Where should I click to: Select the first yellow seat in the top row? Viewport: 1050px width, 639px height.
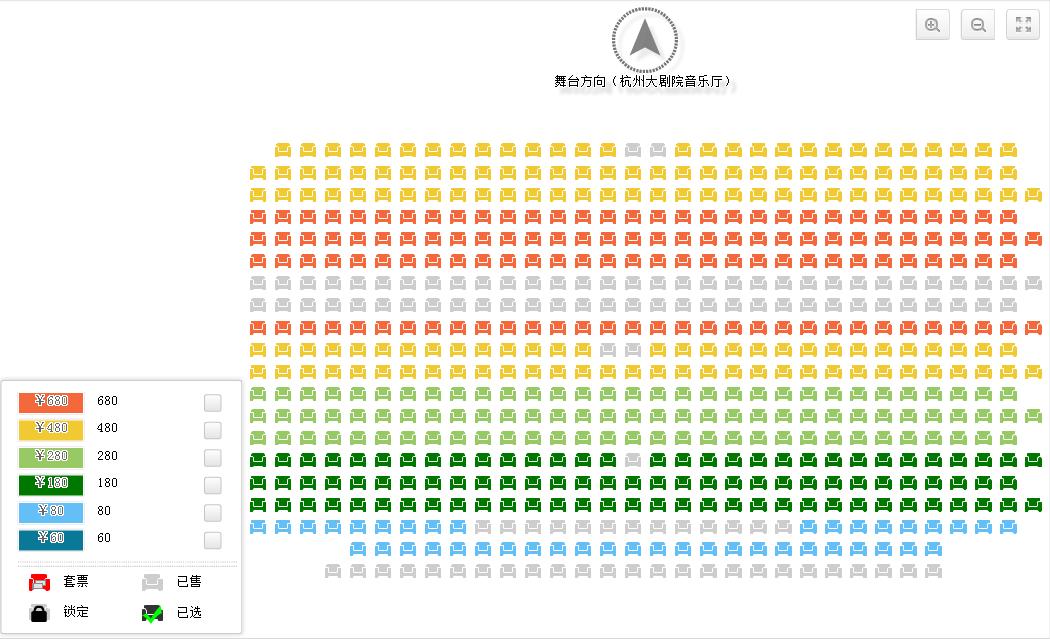pos(283,150)
